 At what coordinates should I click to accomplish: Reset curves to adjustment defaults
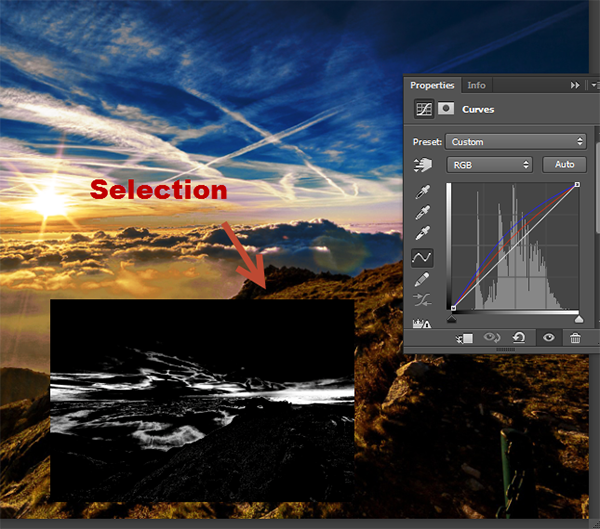coord(519,338)
